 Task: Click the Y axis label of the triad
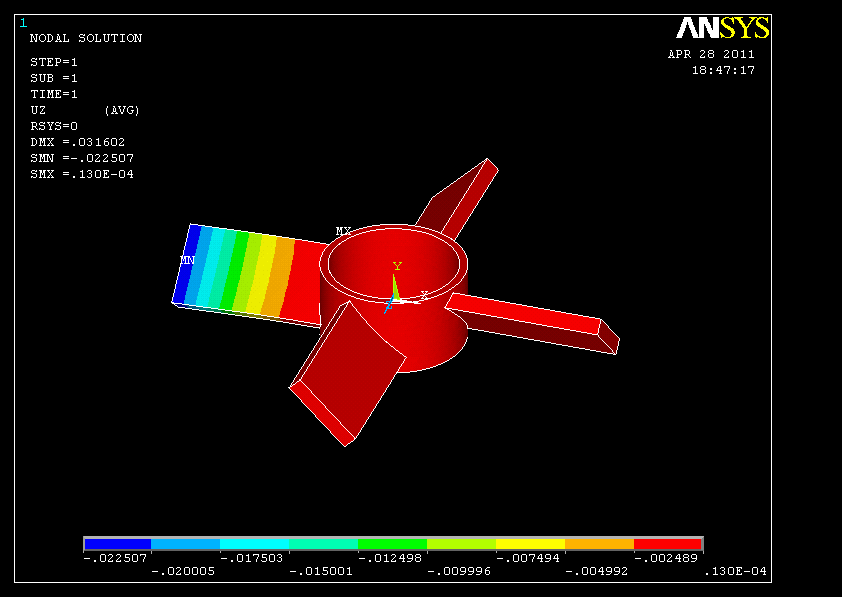point(397,266)
